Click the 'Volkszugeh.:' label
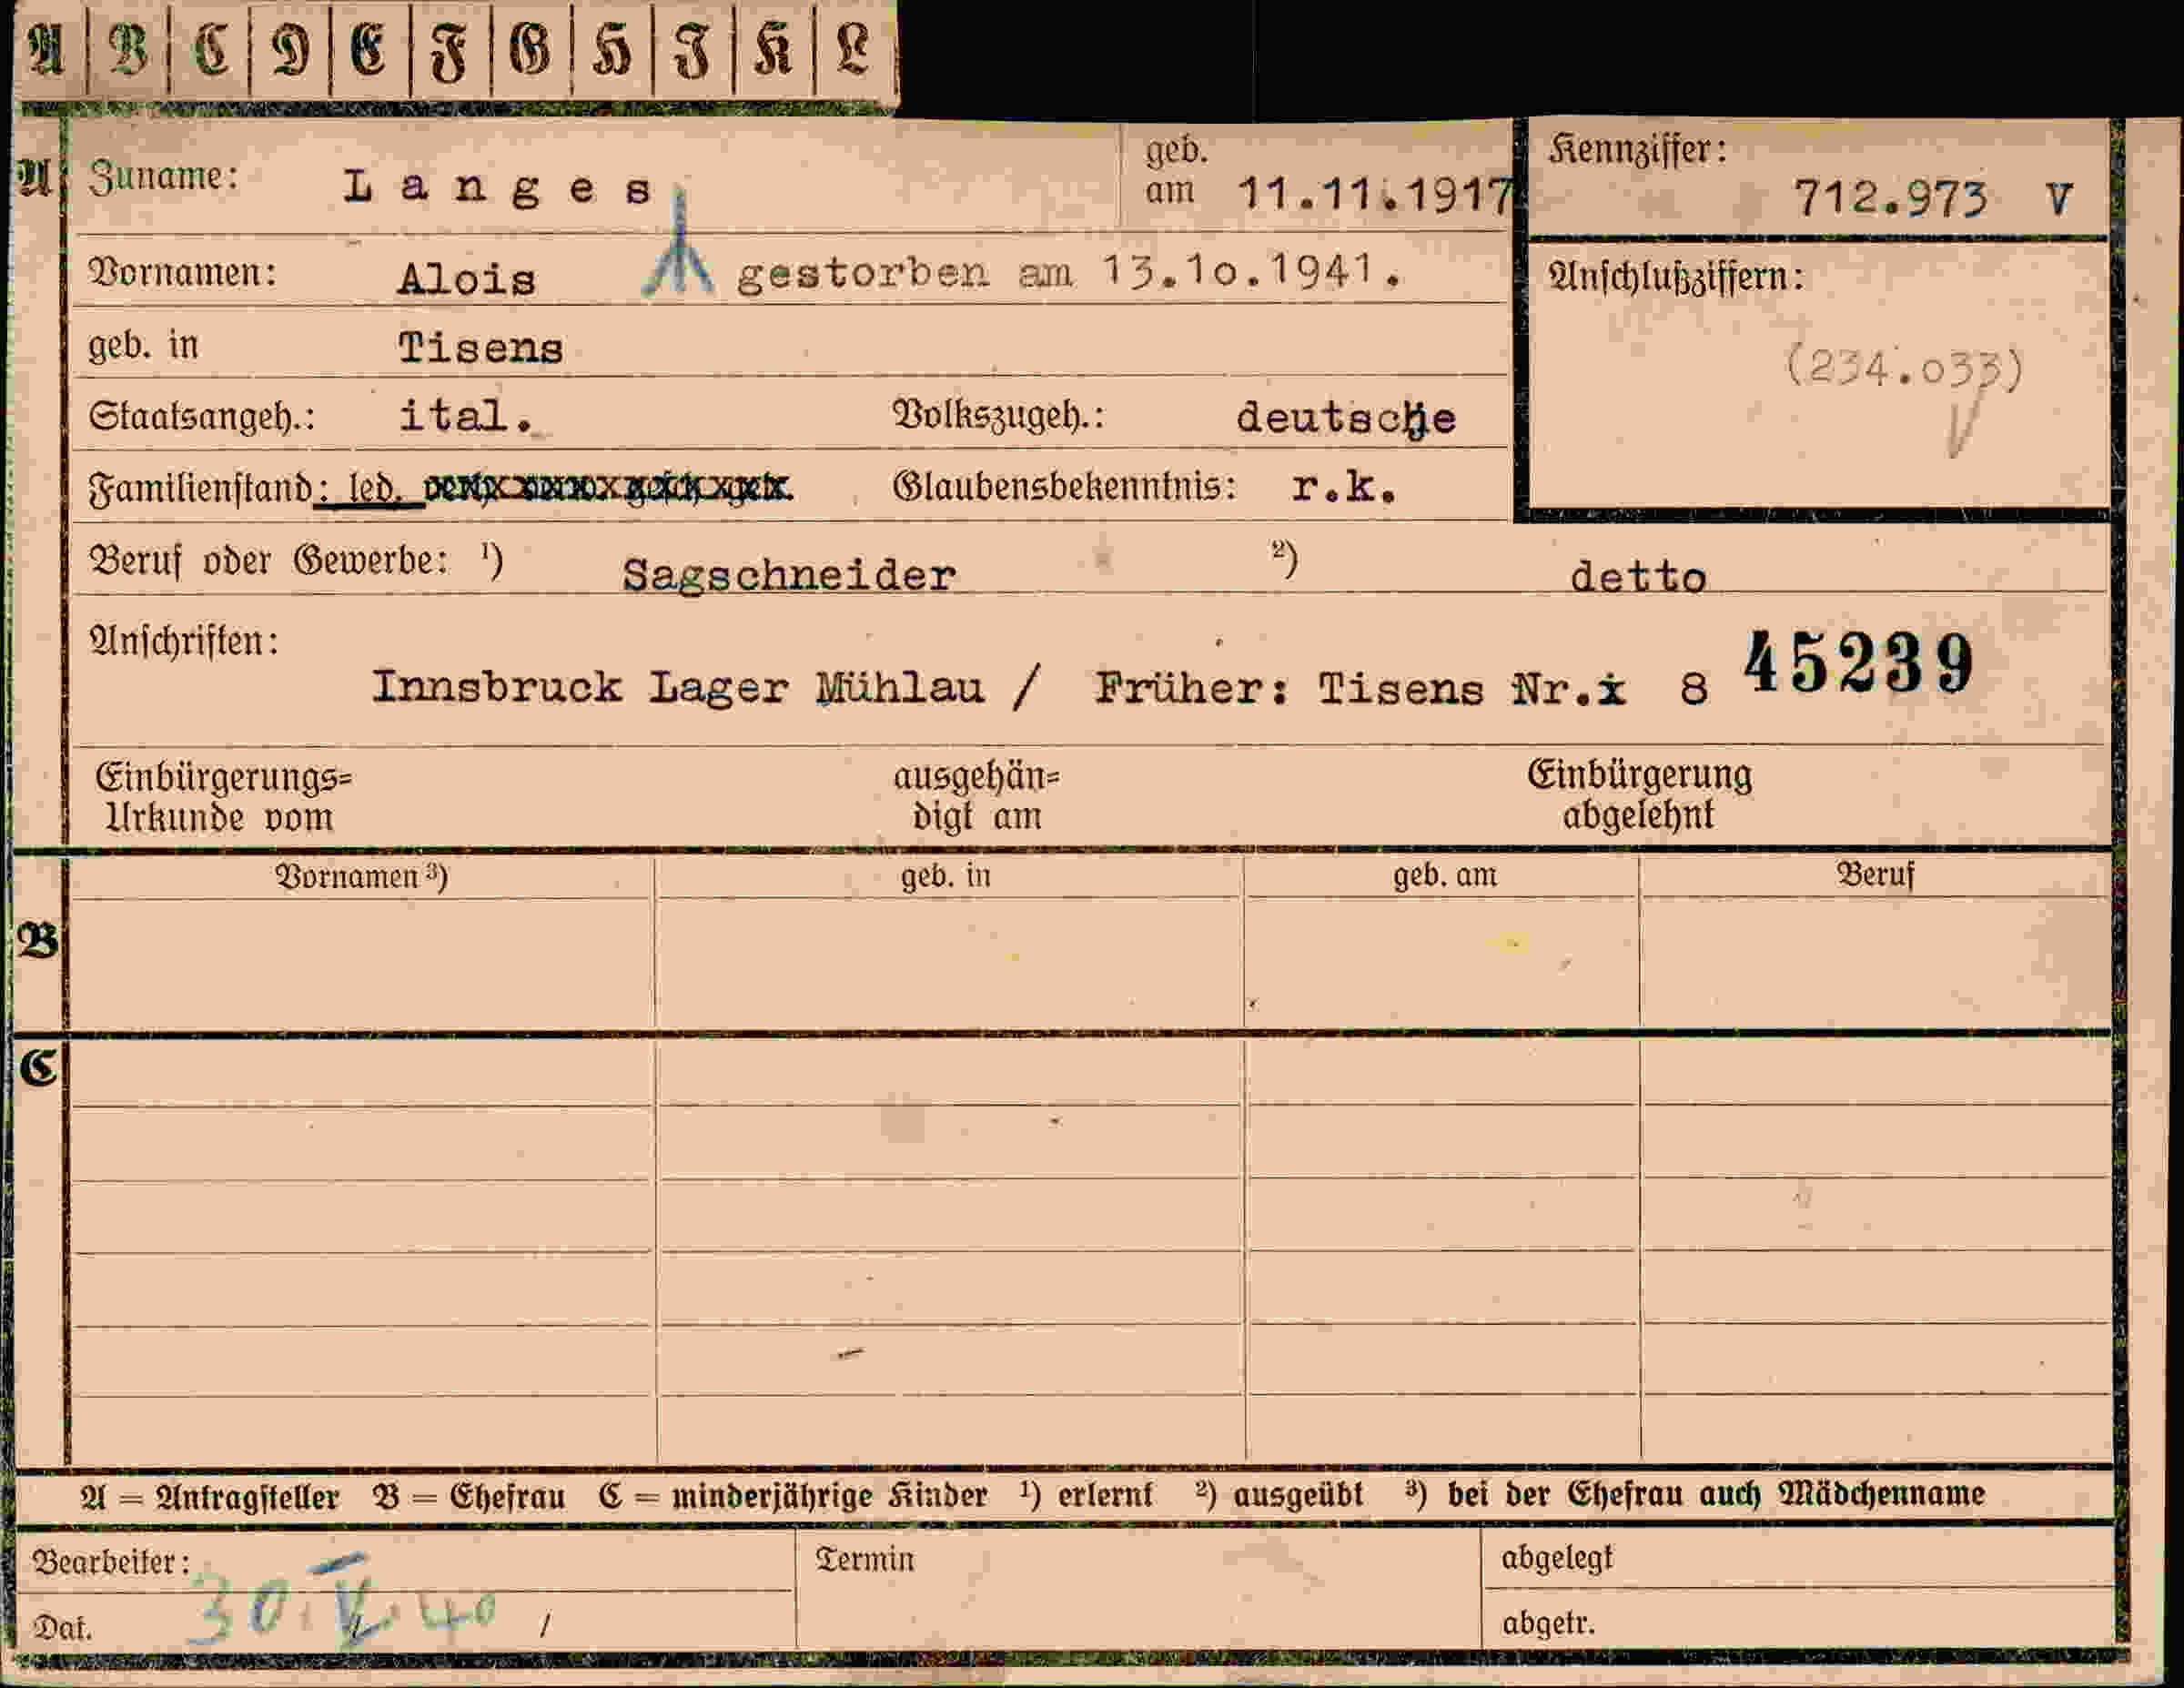2184x1688 pixels. pyautogui.click(x=998, y=415)
